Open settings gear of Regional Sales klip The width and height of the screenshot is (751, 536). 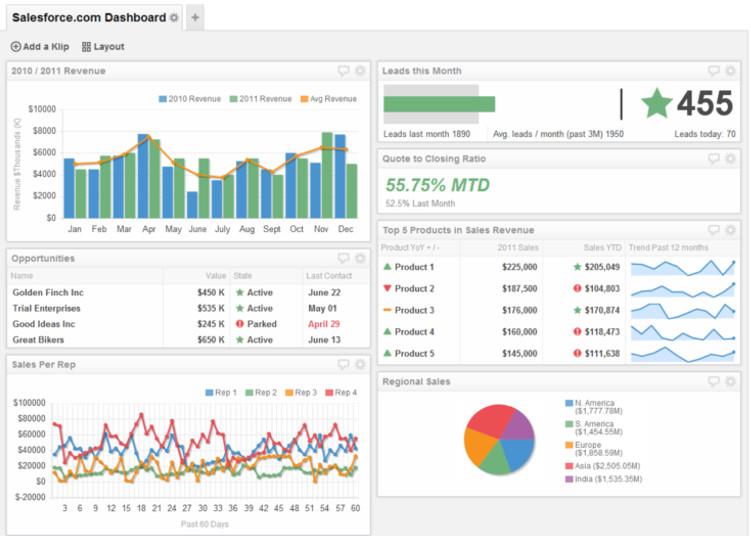coord(730,381)
